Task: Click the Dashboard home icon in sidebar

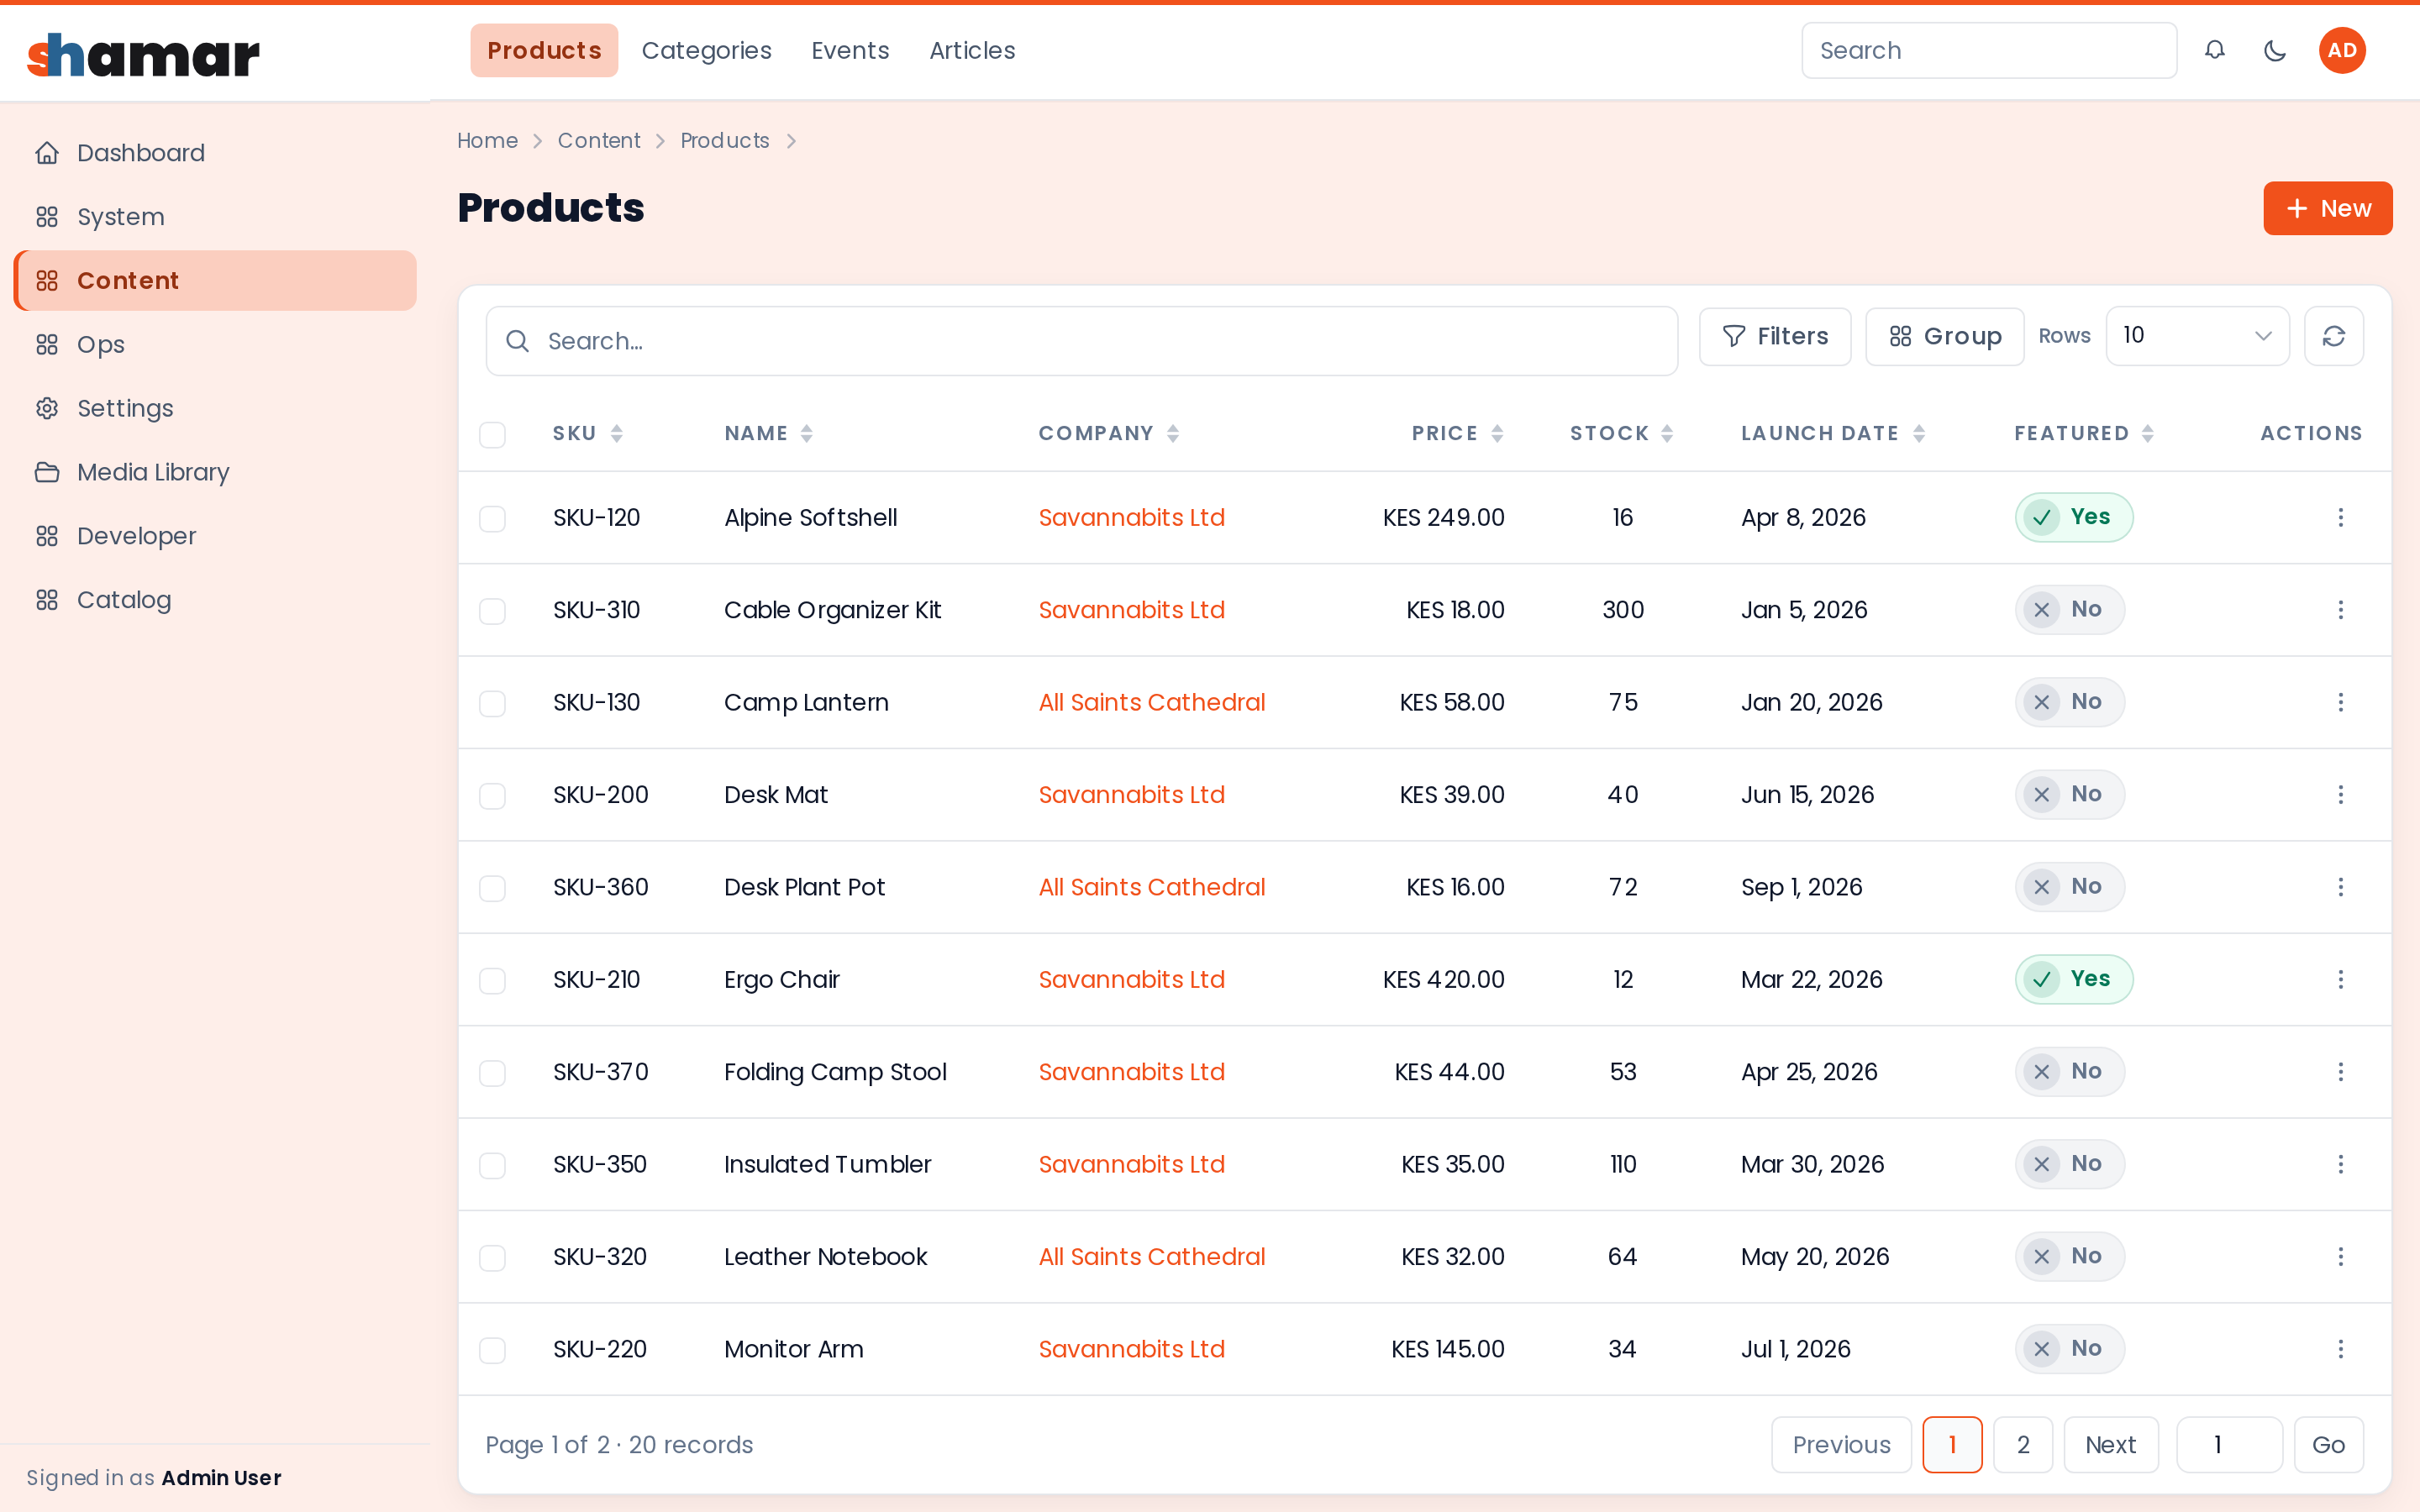Action: [x=47, y=153]
